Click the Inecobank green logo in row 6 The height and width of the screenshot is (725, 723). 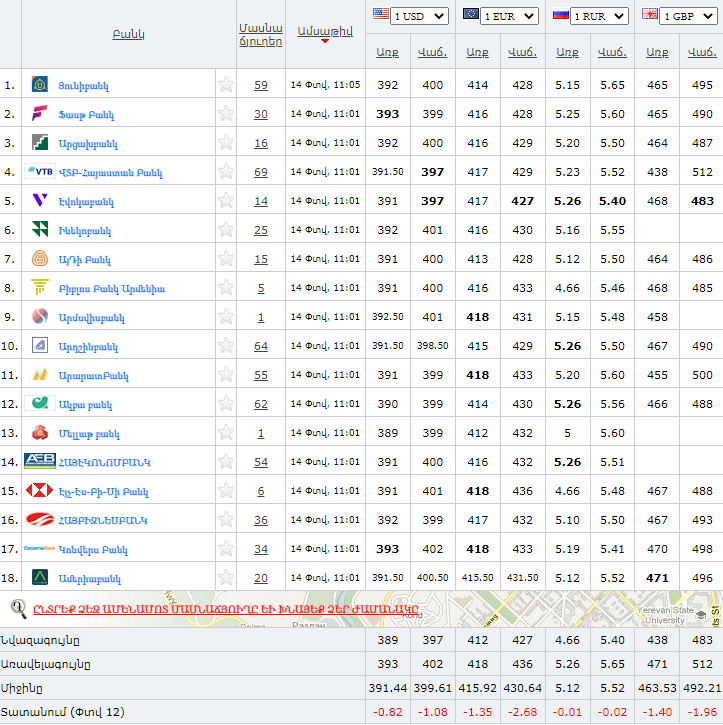pos(40,229)
